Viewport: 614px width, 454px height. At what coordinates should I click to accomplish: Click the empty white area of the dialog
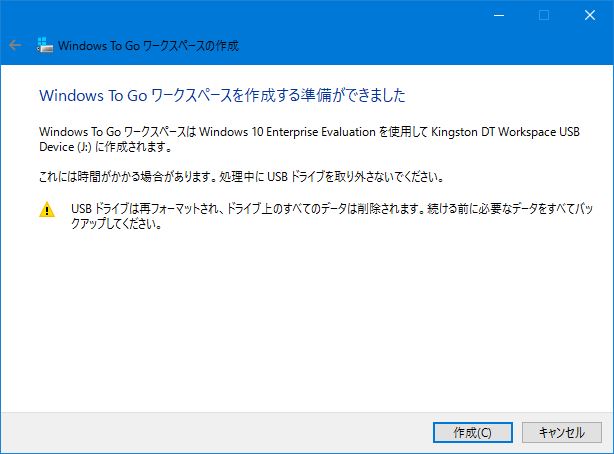click(x=307, y=321)
